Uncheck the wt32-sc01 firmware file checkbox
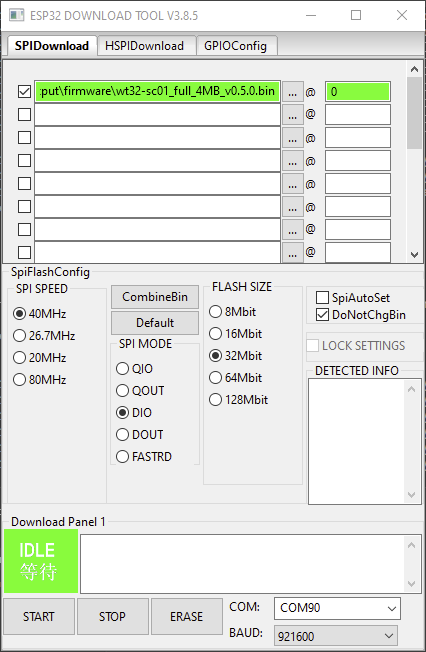 point(25,91)
